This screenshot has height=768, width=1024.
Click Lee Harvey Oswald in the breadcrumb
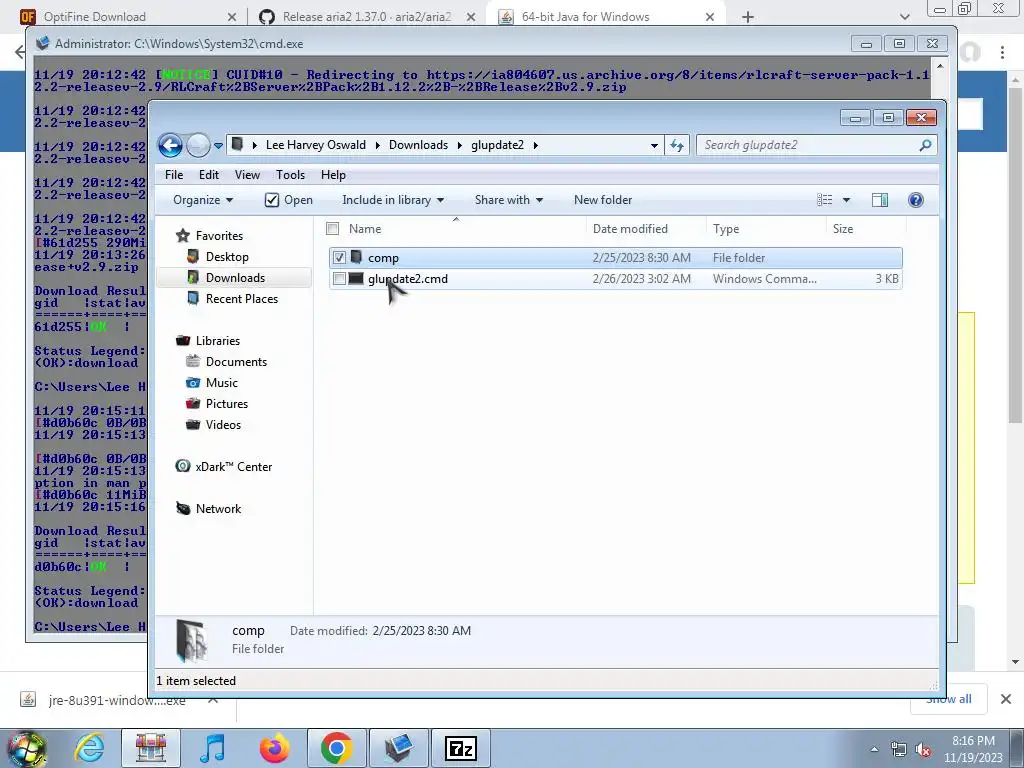coord(315,145)
